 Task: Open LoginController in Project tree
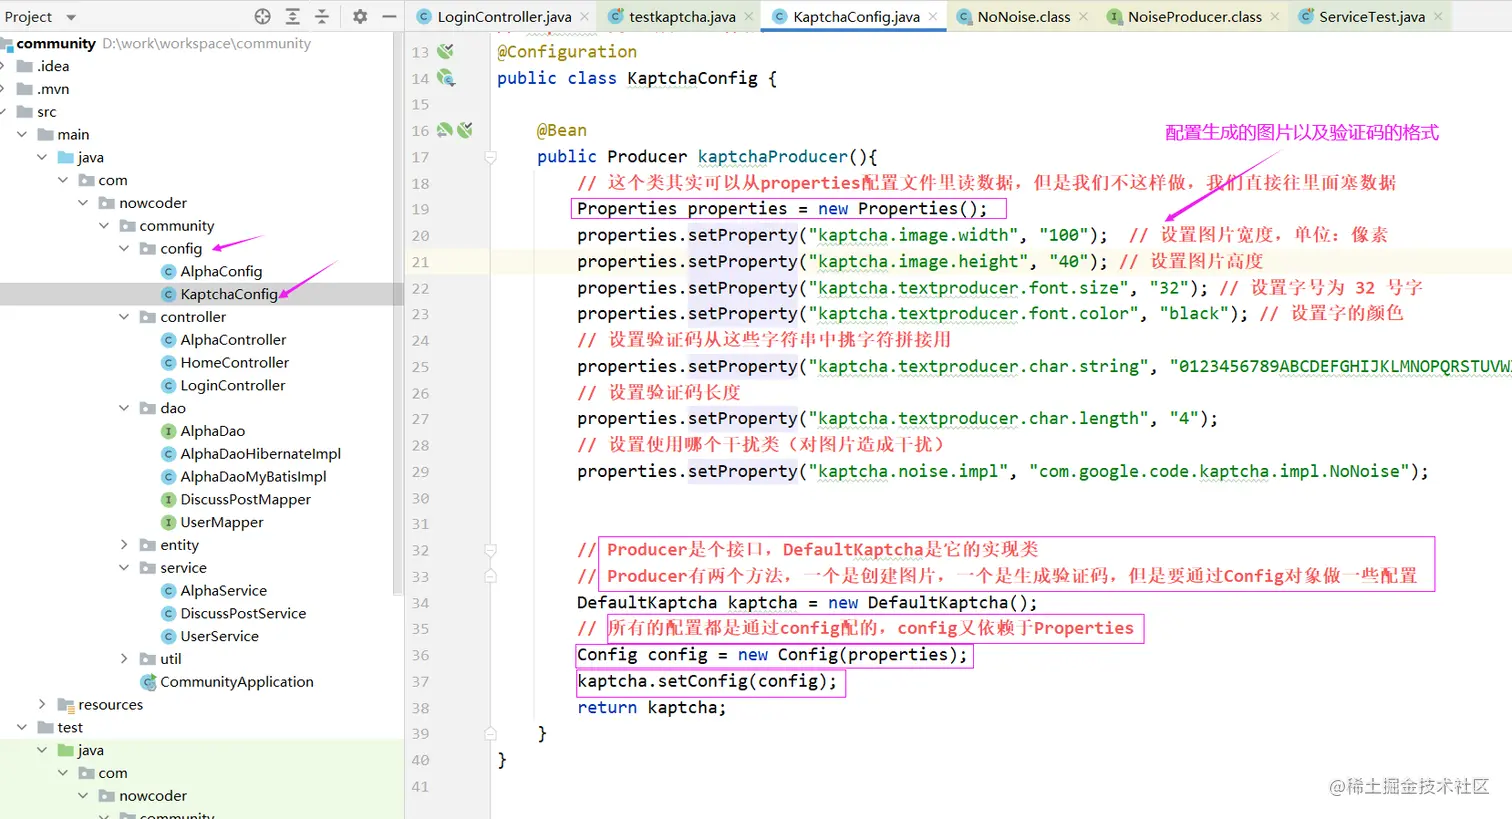pos(233,385)
